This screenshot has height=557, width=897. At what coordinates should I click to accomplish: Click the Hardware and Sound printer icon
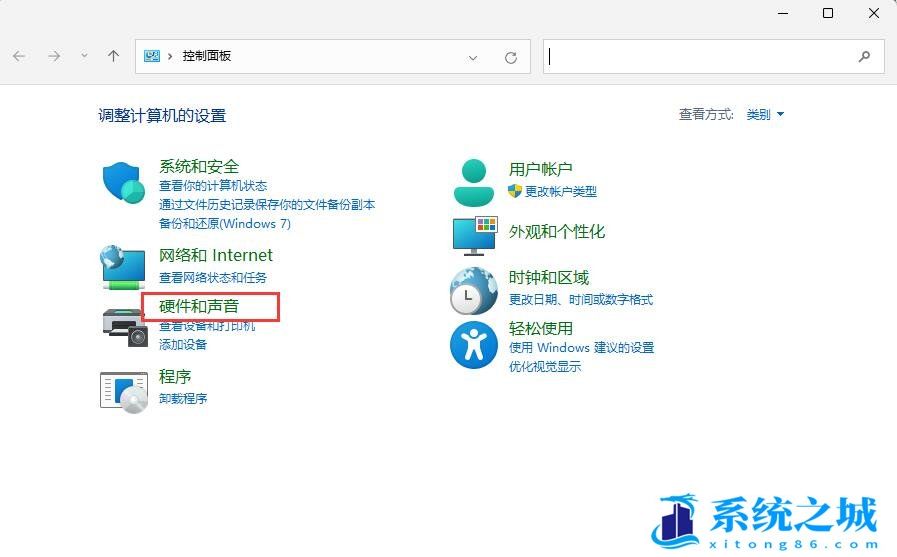coord(124,327)
